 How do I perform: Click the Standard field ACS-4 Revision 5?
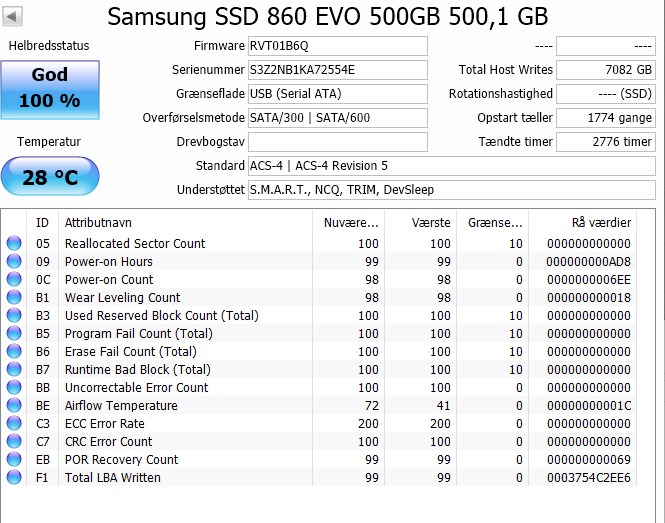point(452,166)
